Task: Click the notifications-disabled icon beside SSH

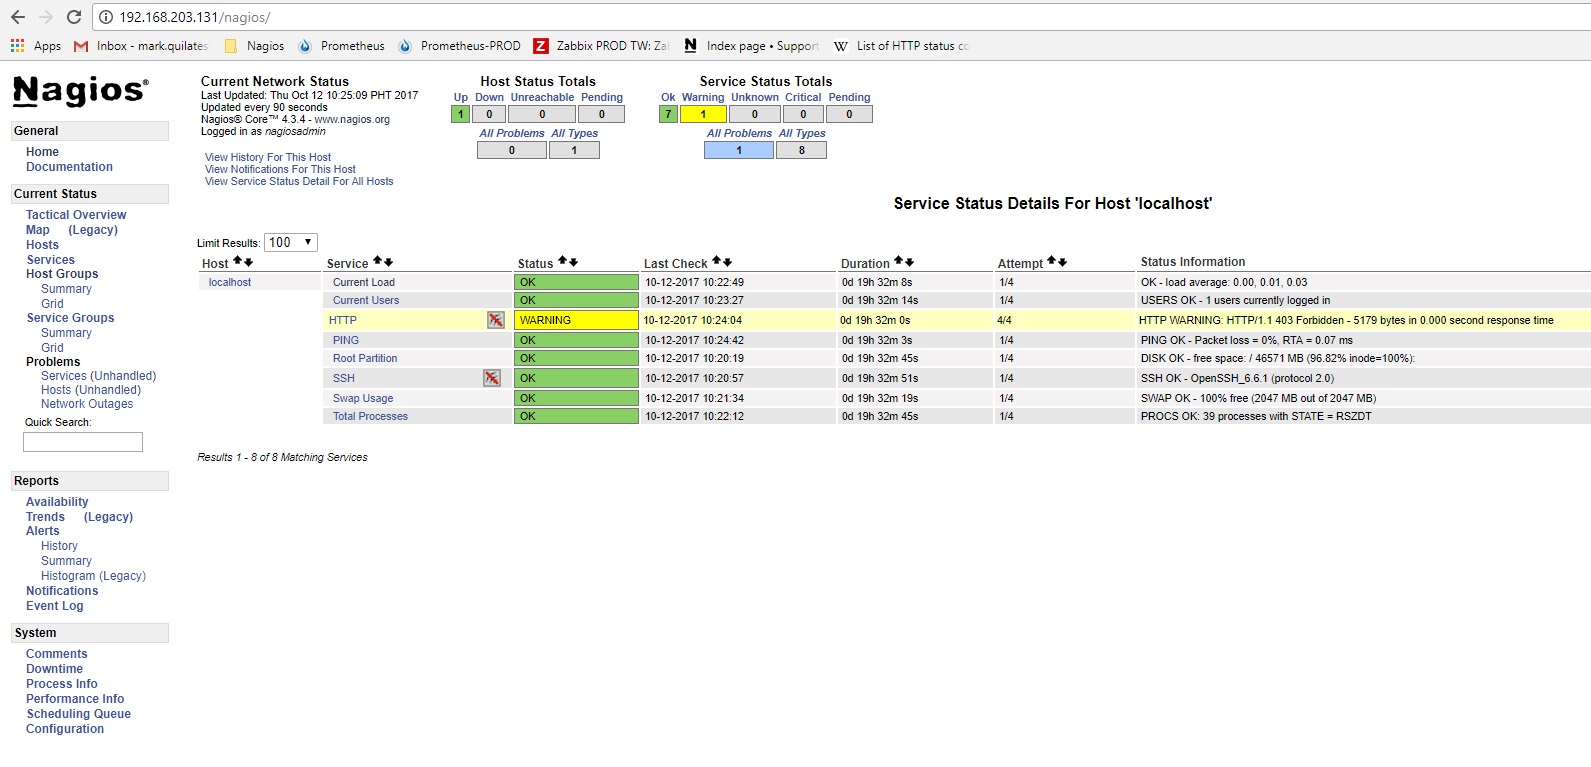Action: [491, 378]
